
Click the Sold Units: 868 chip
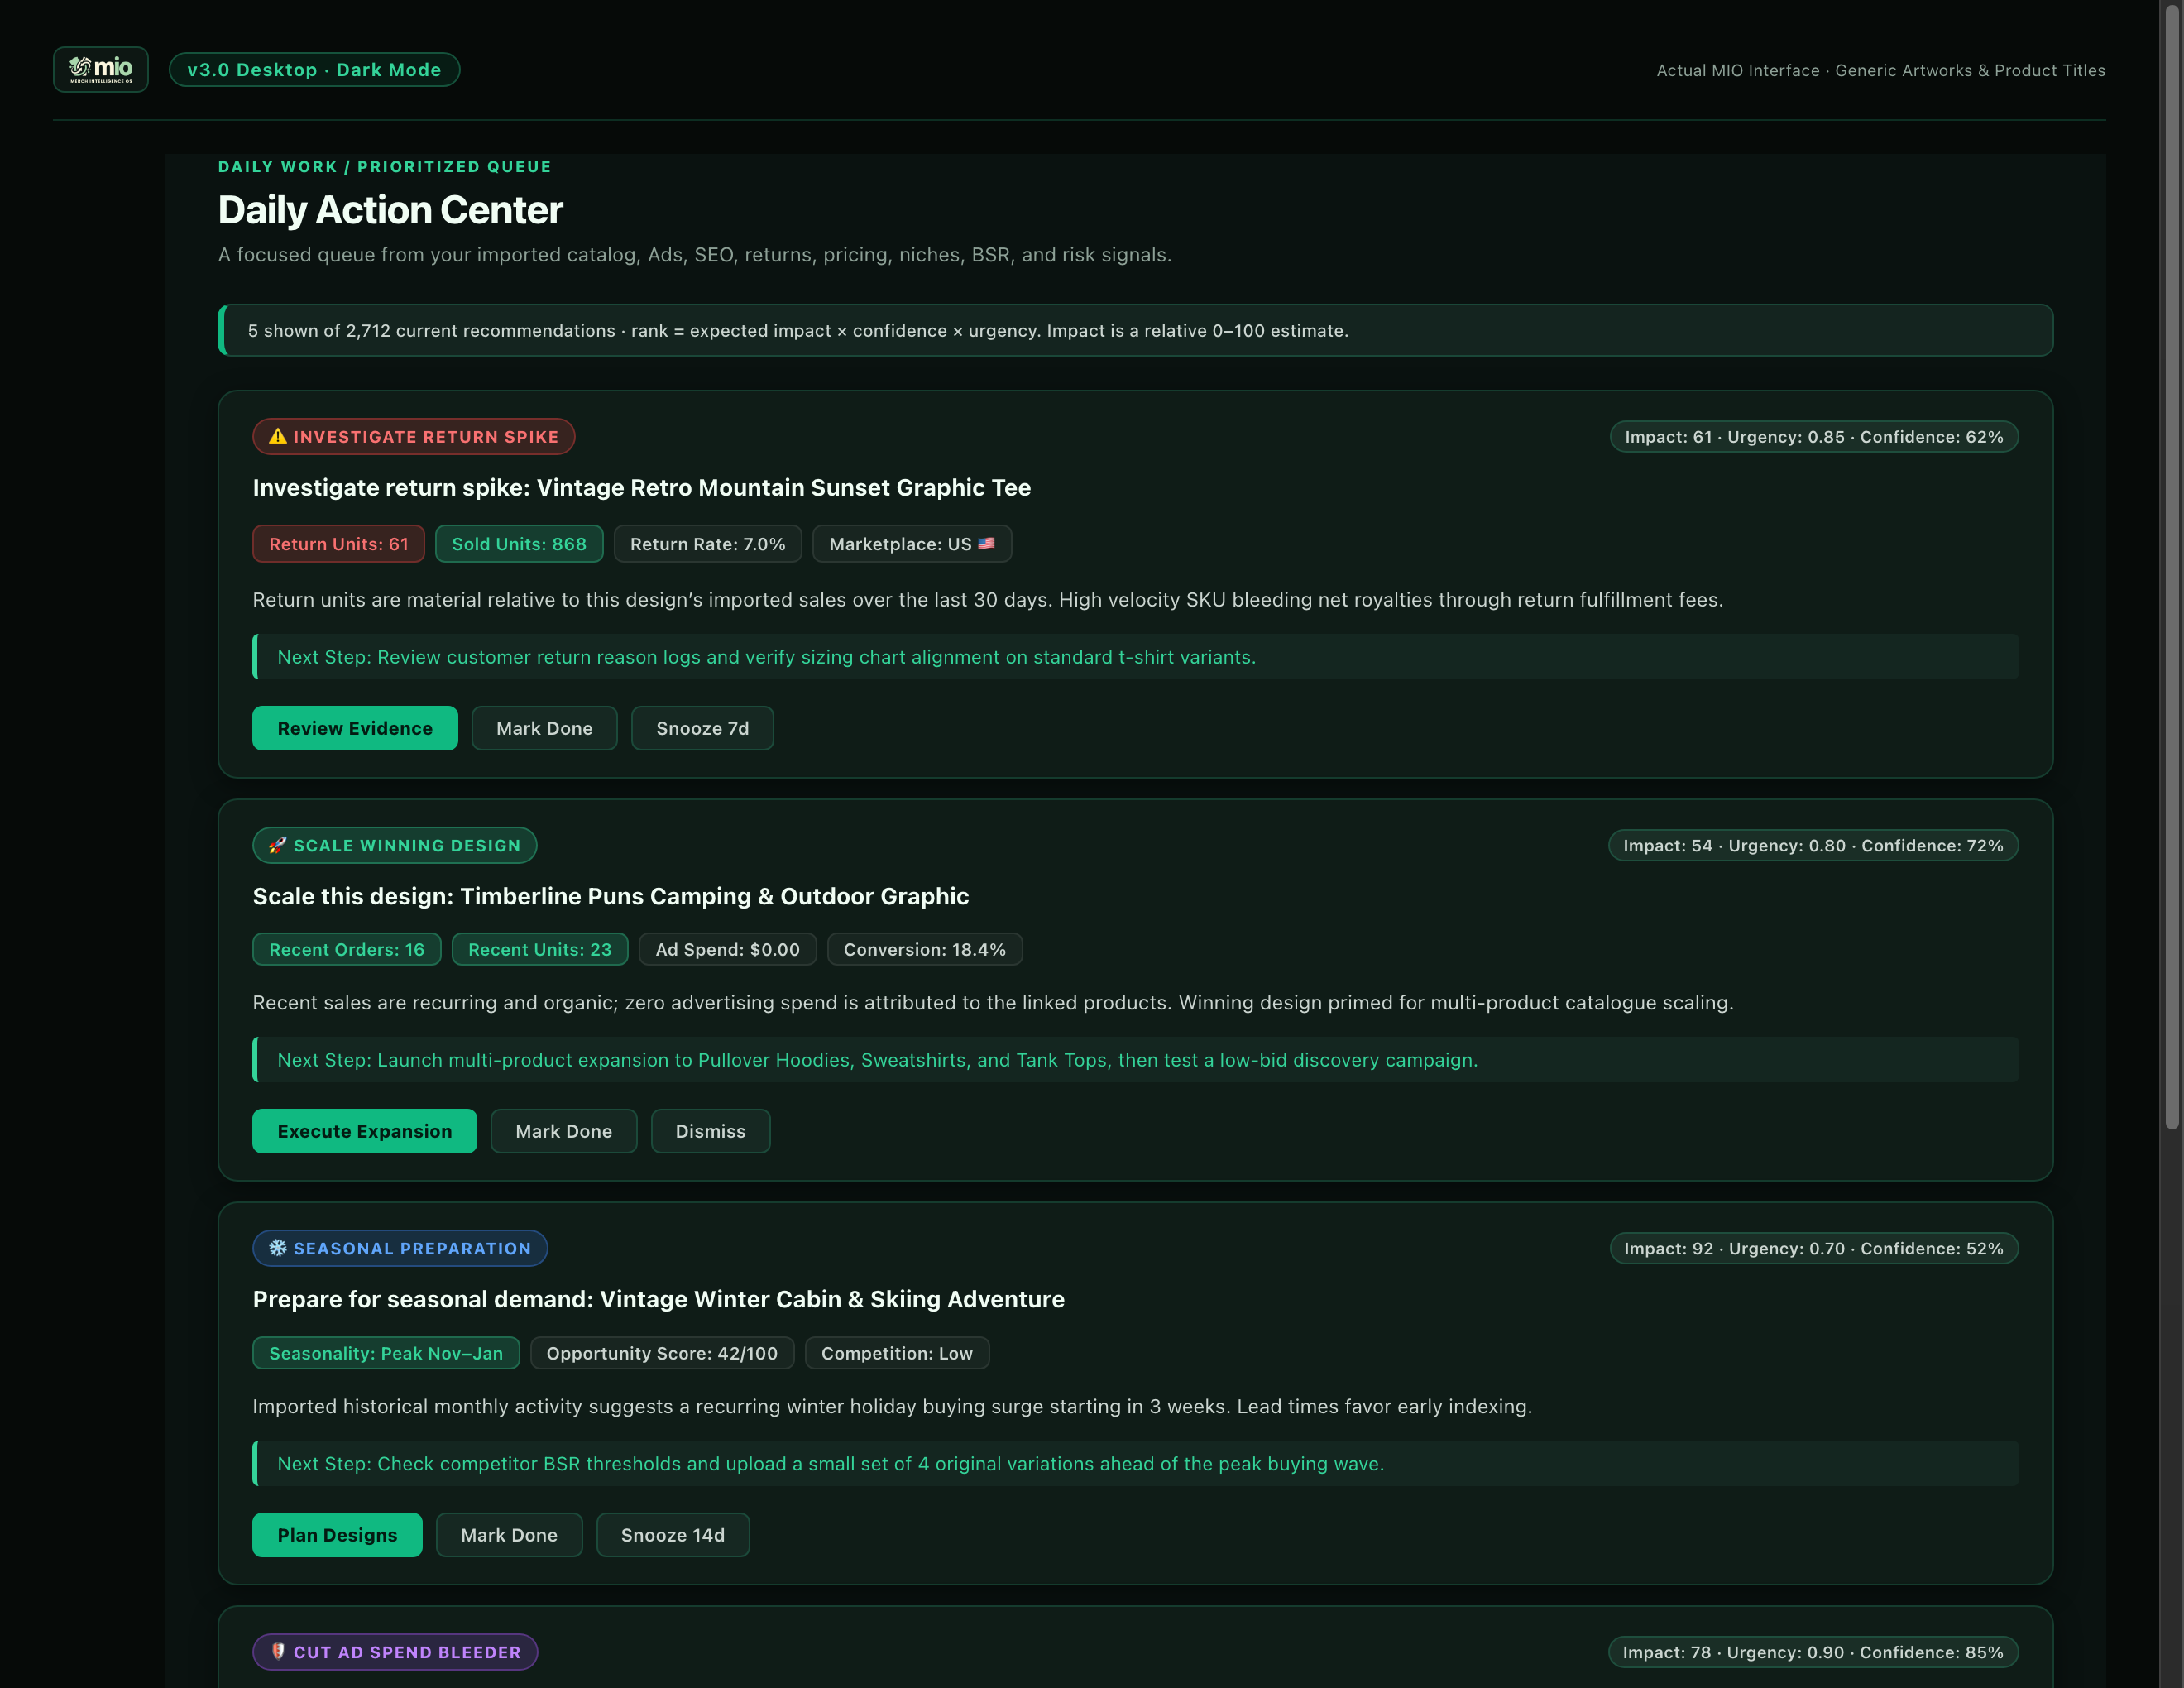click(x=519, y=544)
